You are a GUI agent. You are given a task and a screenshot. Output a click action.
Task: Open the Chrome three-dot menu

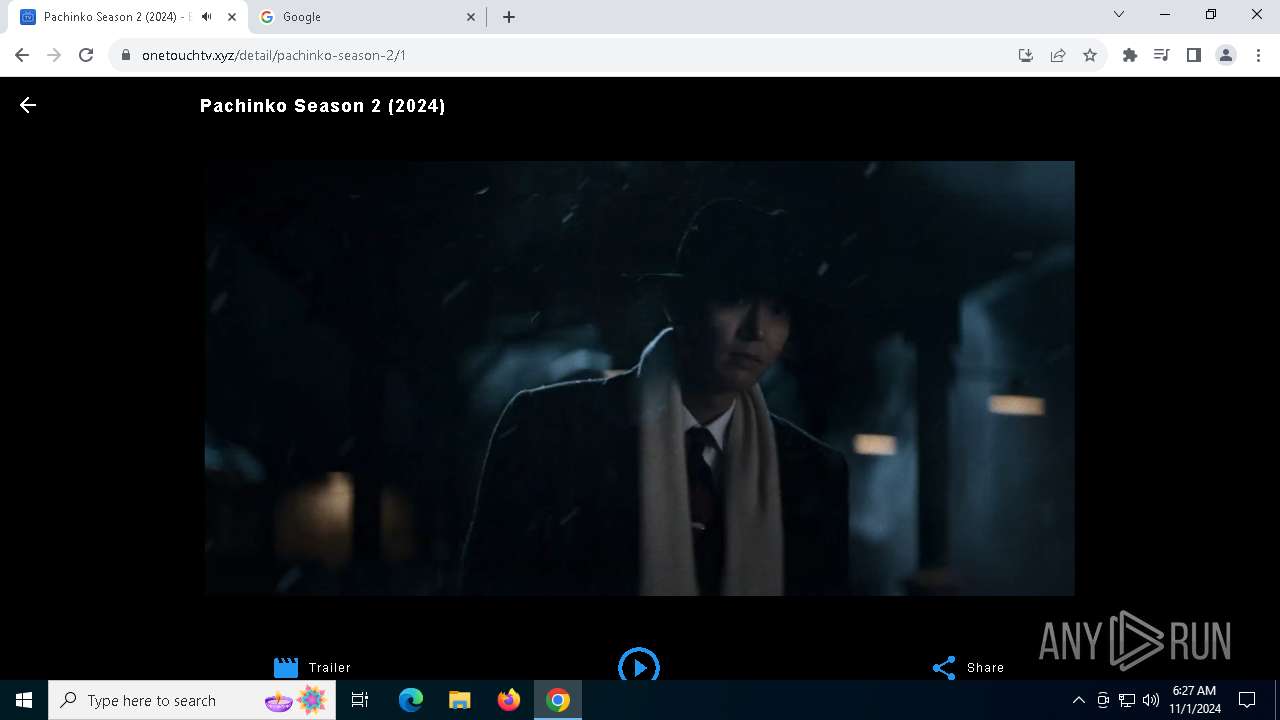pyautogui.click(x=1258, y=55)
